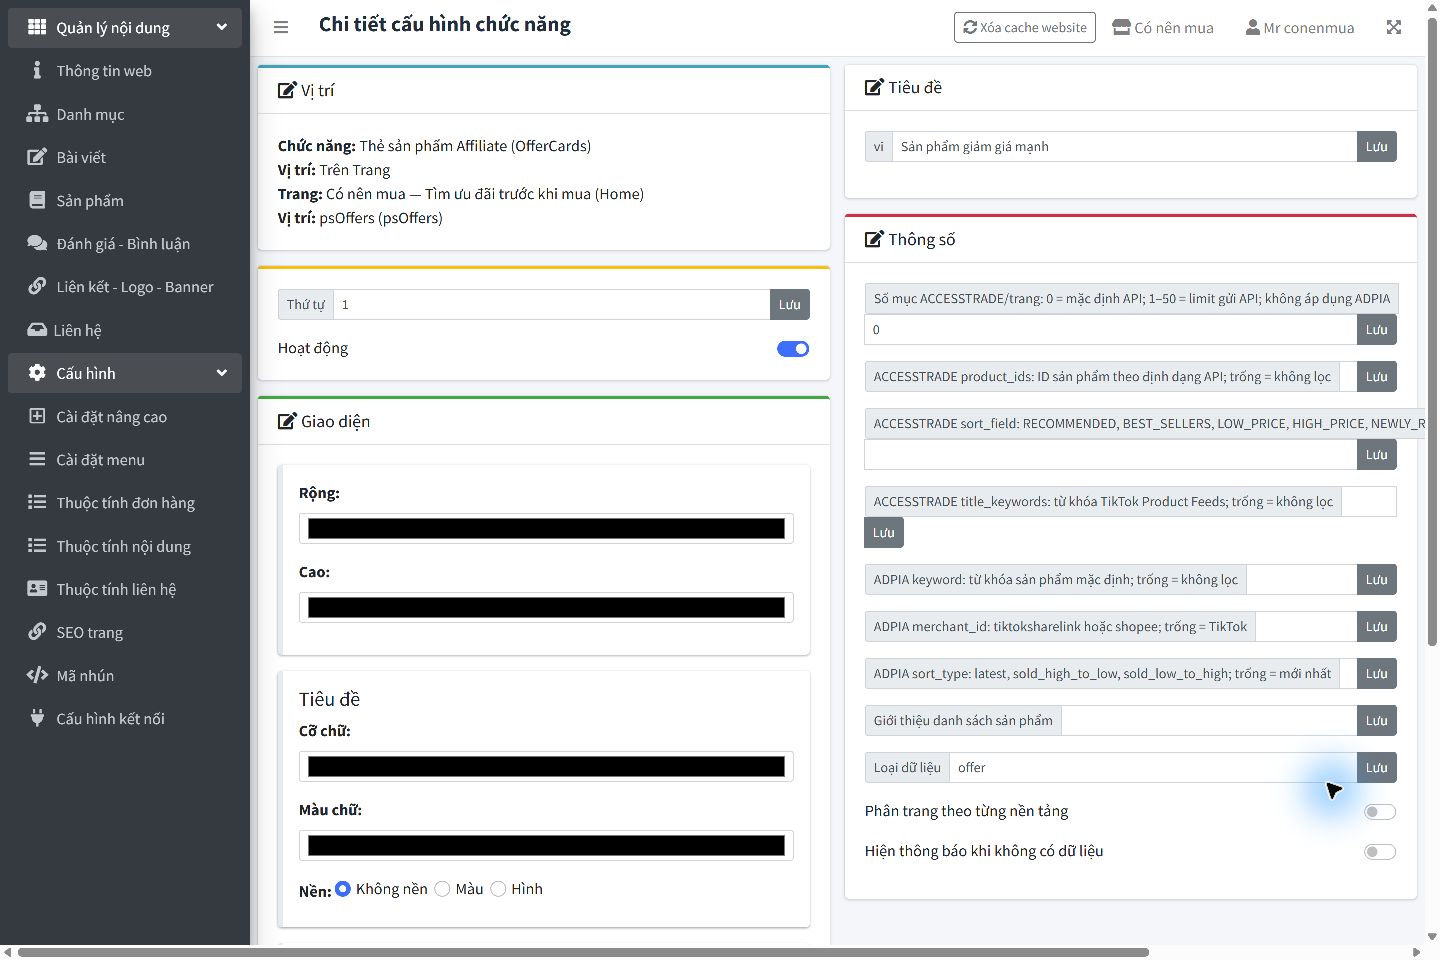Screen dimensions: 1440x960
Task: Collapse the Cấu hình section chevron
Action: click(x=222, y=373)
